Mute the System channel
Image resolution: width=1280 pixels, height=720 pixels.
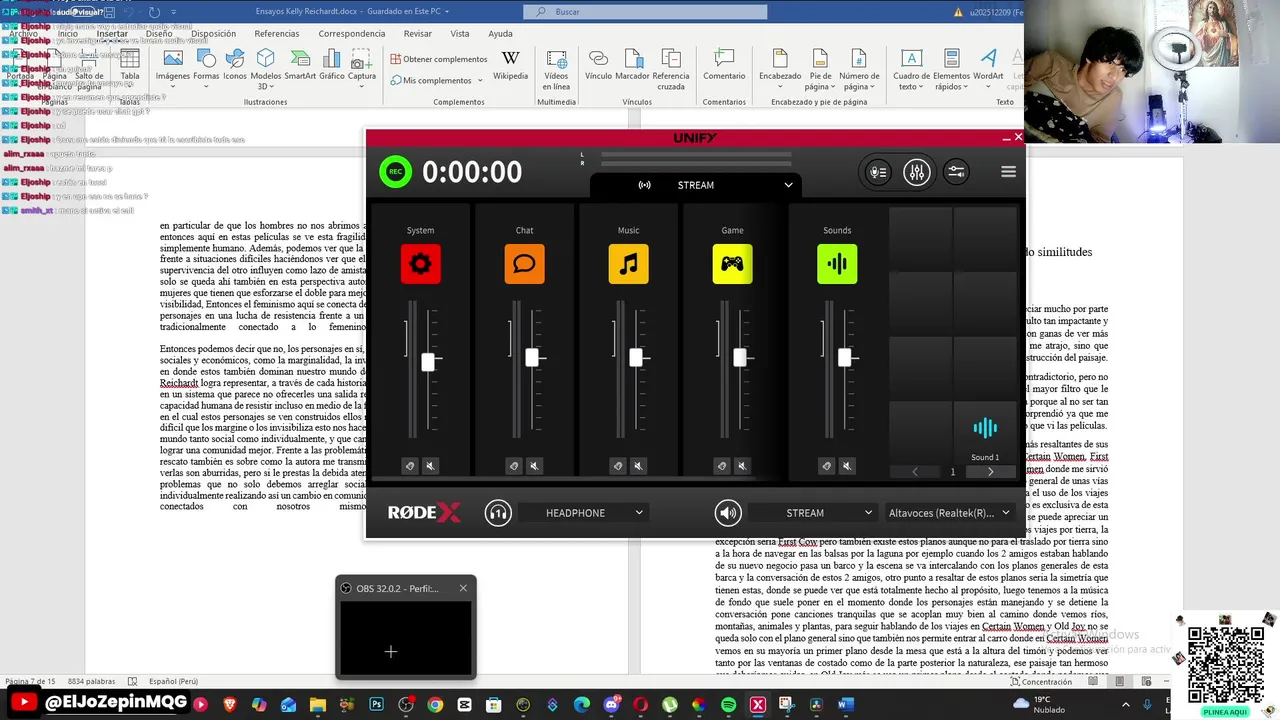(430, 466)
